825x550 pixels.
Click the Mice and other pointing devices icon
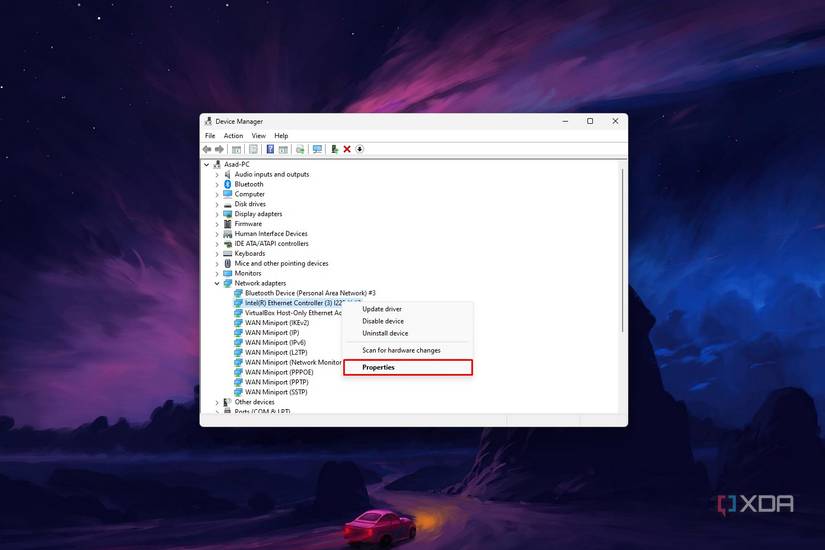pyautogui.click(x=227, y=263)
